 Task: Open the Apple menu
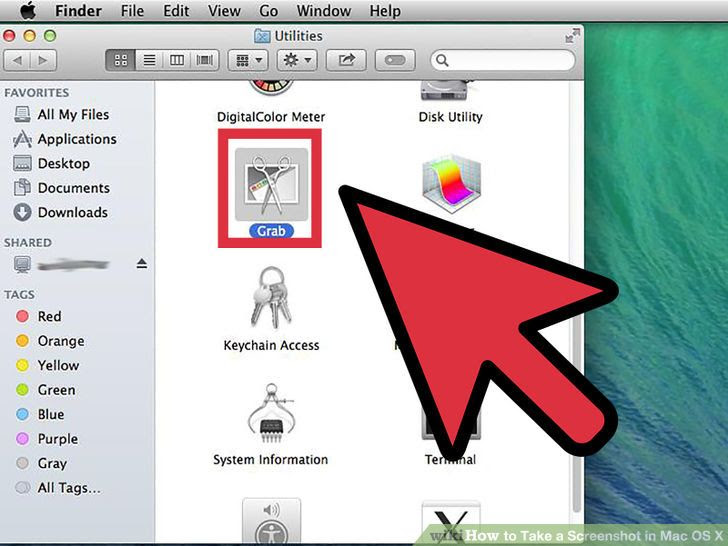(x=28, y=11)
